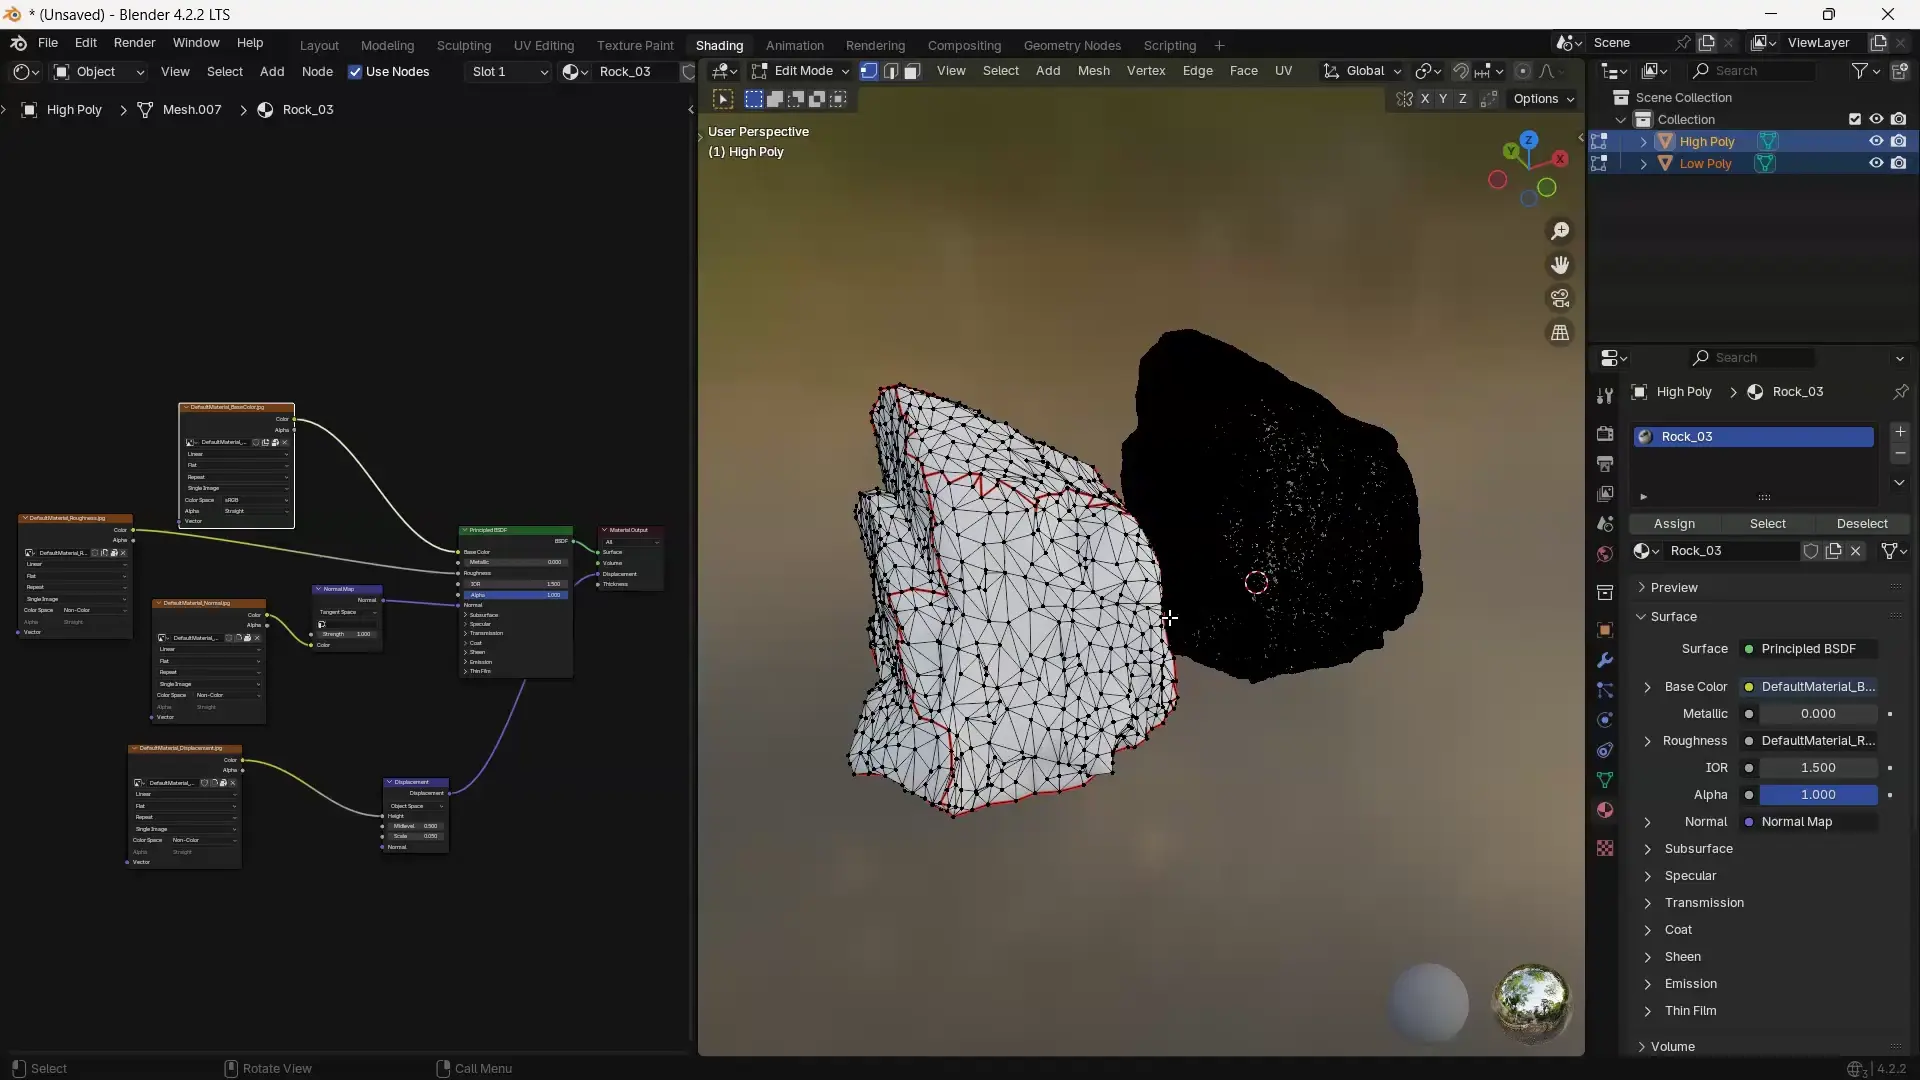Open Modifiers wrench properties tab

pos(1605,661)
